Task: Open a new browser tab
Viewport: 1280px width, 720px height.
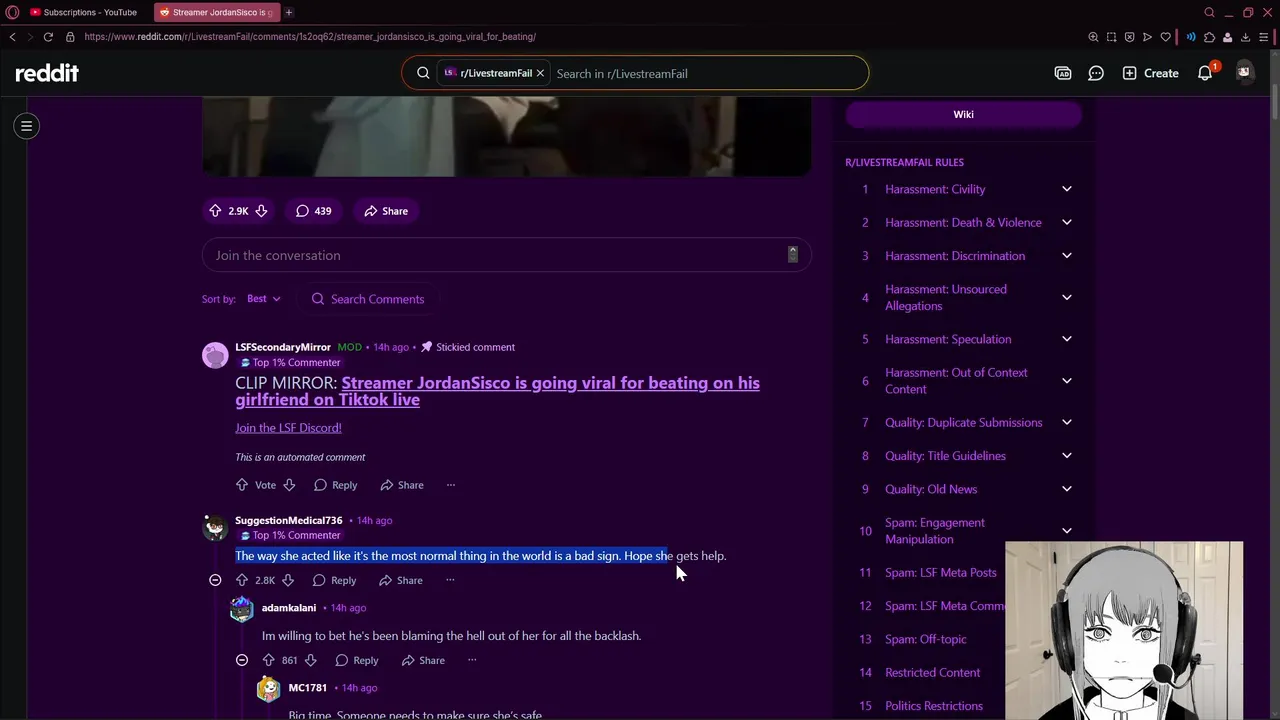Action: (x=289, y=12)
